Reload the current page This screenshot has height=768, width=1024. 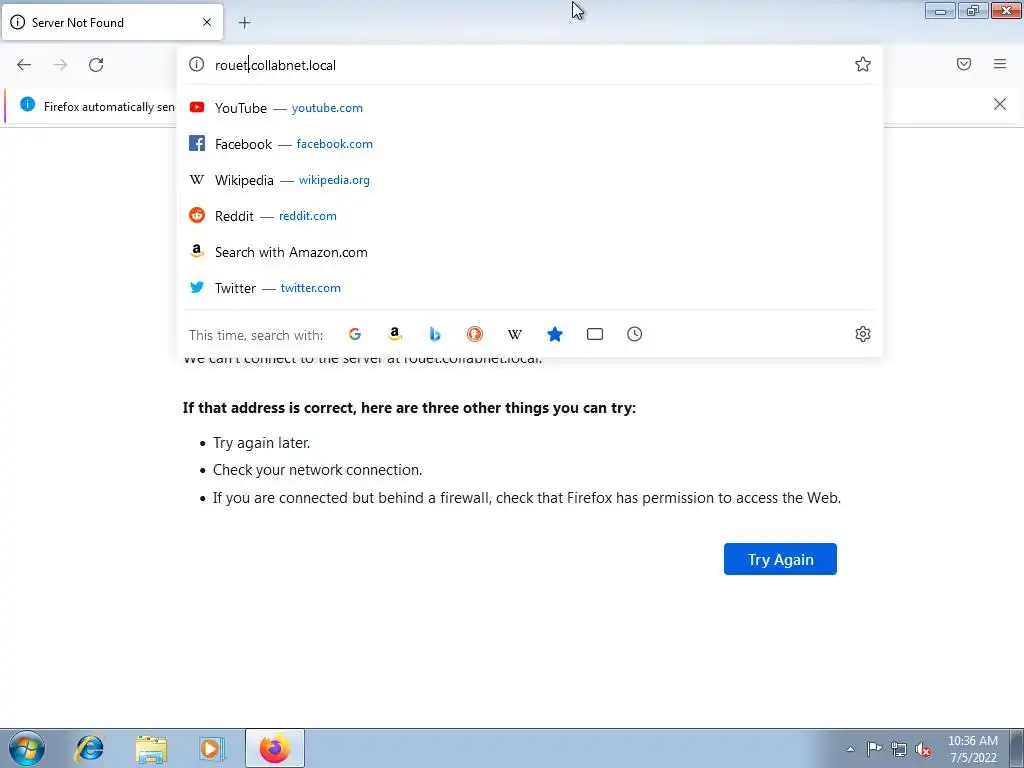(x=96, y=64)
